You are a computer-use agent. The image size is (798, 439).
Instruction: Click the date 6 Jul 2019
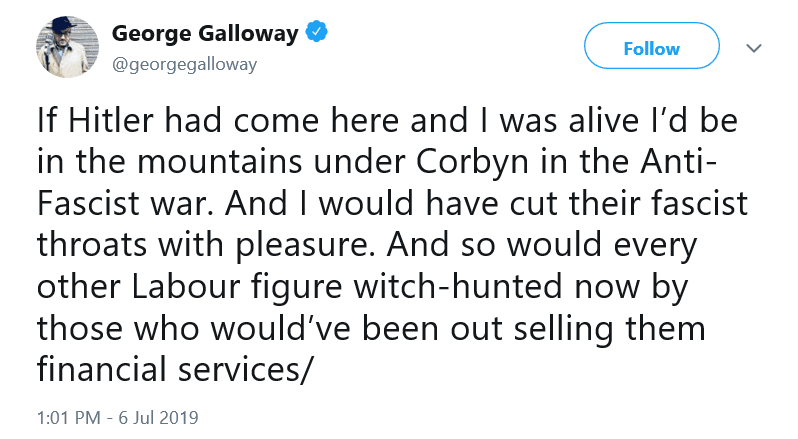158,418
